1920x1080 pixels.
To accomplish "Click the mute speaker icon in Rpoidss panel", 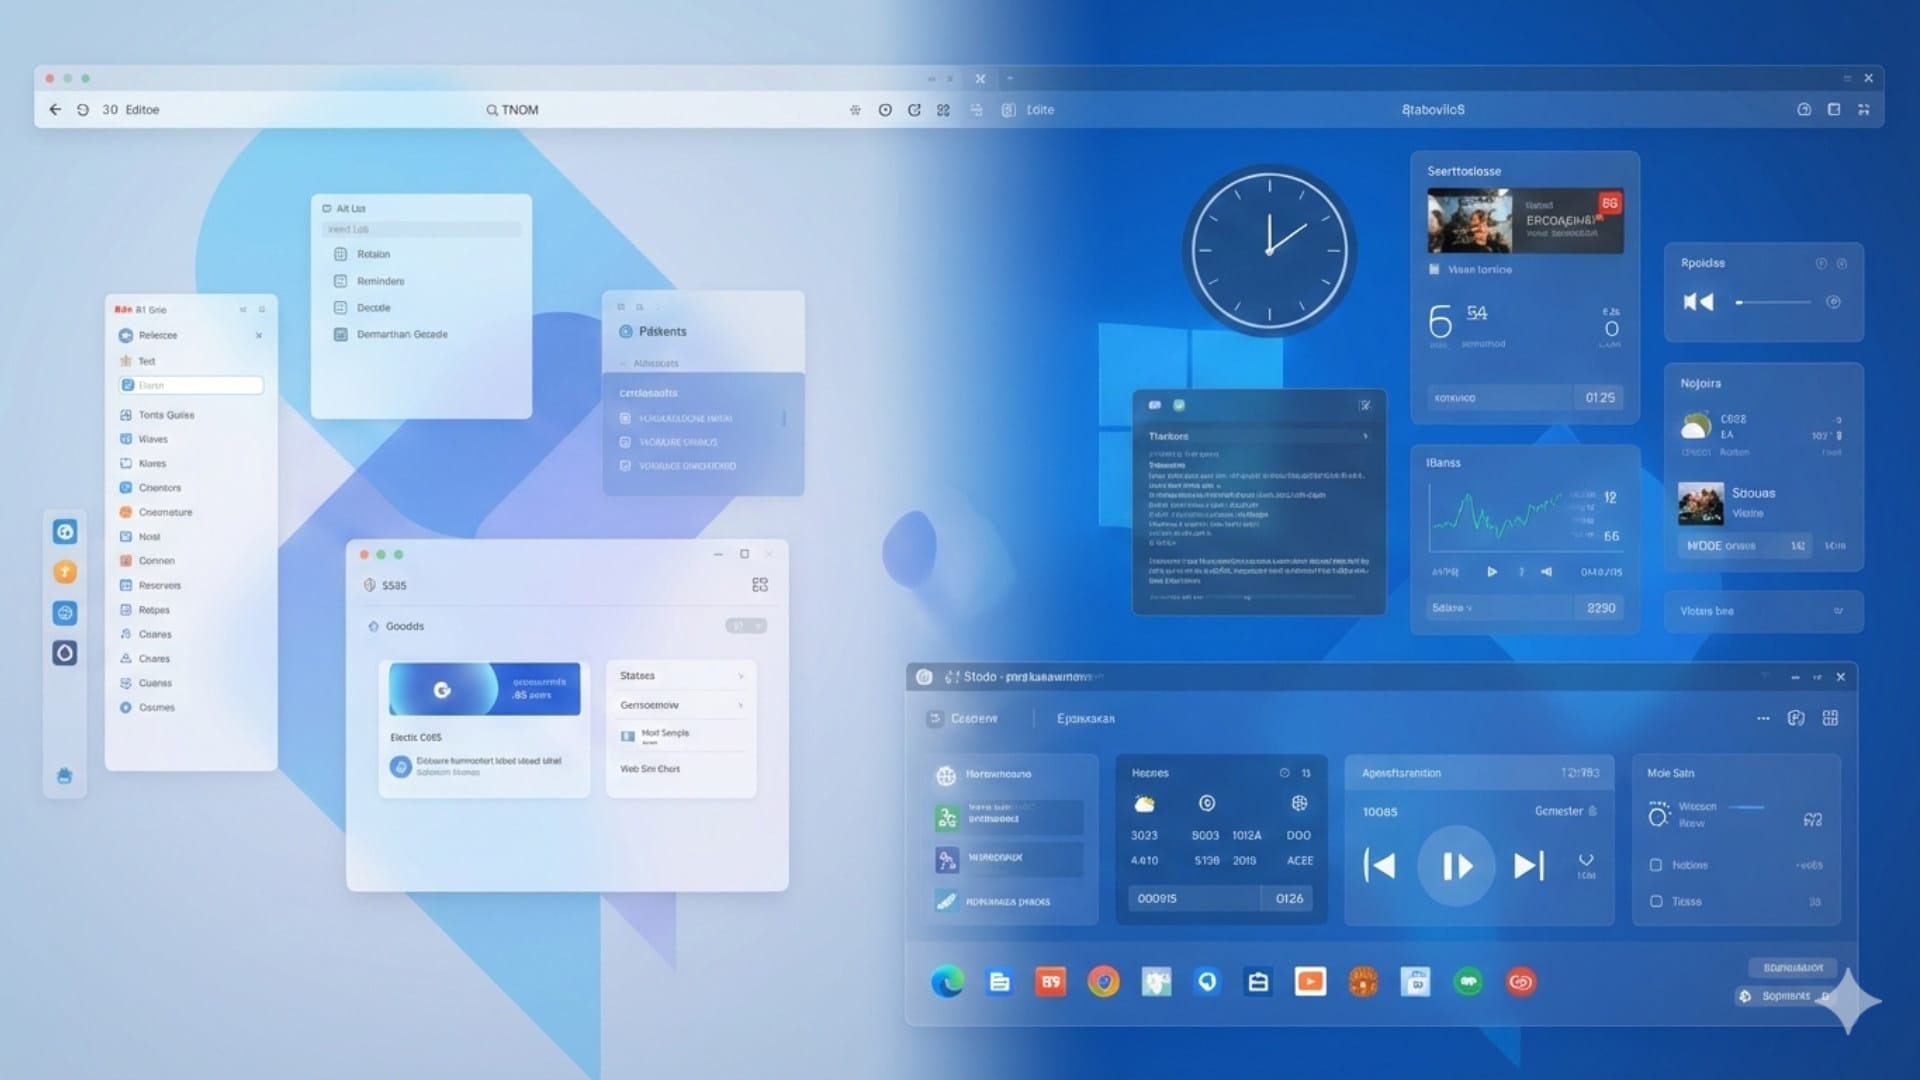I will coord(1698,302).
